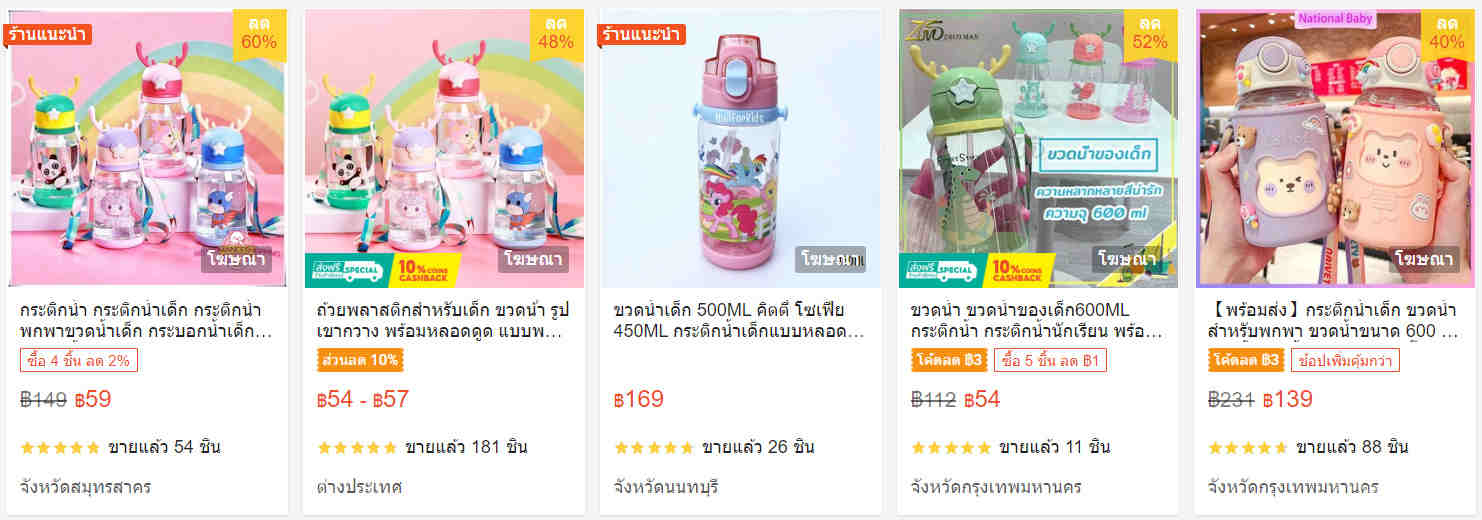
Task: Open the My Little Pony bottle product image
Action: tap(740, 149)
